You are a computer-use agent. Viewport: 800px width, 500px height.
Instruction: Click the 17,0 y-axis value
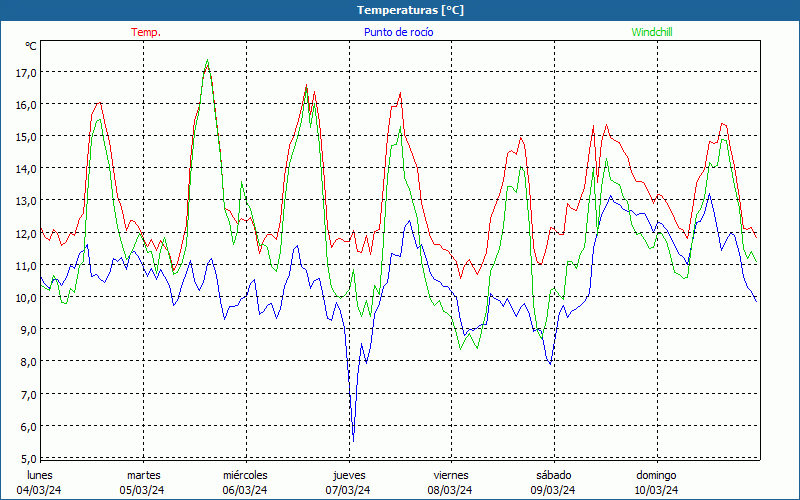[x=26, y=73]
